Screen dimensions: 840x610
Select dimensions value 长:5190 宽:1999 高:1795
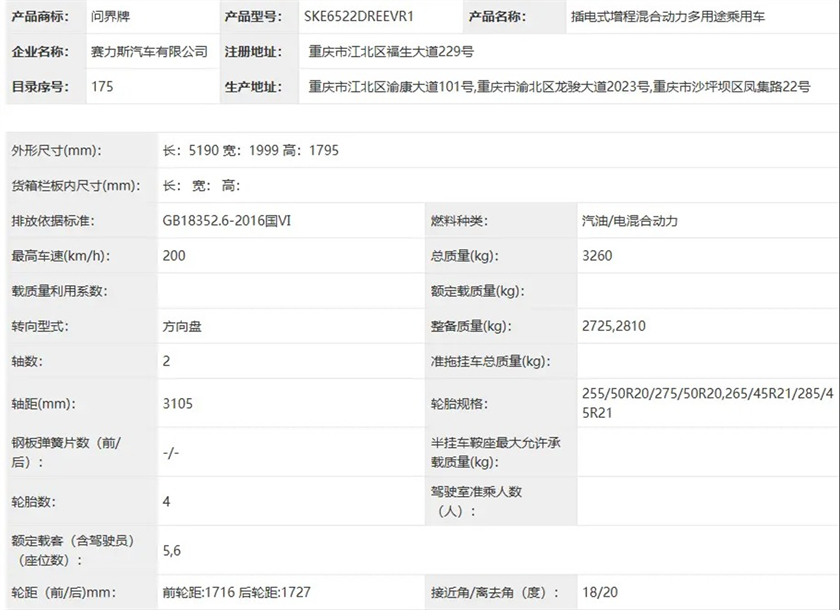coord(251,150)
